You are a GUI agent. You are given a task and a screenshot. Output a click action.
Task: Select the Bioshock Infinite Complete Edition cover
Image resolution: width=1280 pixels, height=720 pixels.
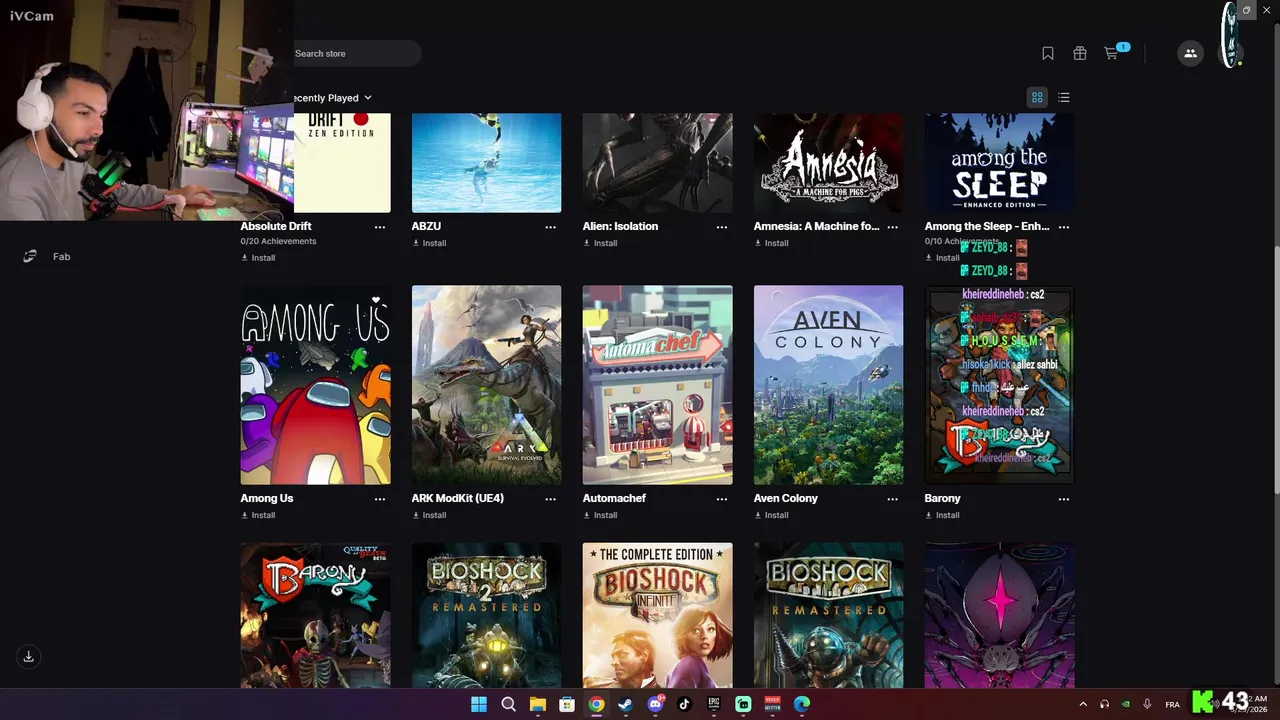[x=657, y=615]
